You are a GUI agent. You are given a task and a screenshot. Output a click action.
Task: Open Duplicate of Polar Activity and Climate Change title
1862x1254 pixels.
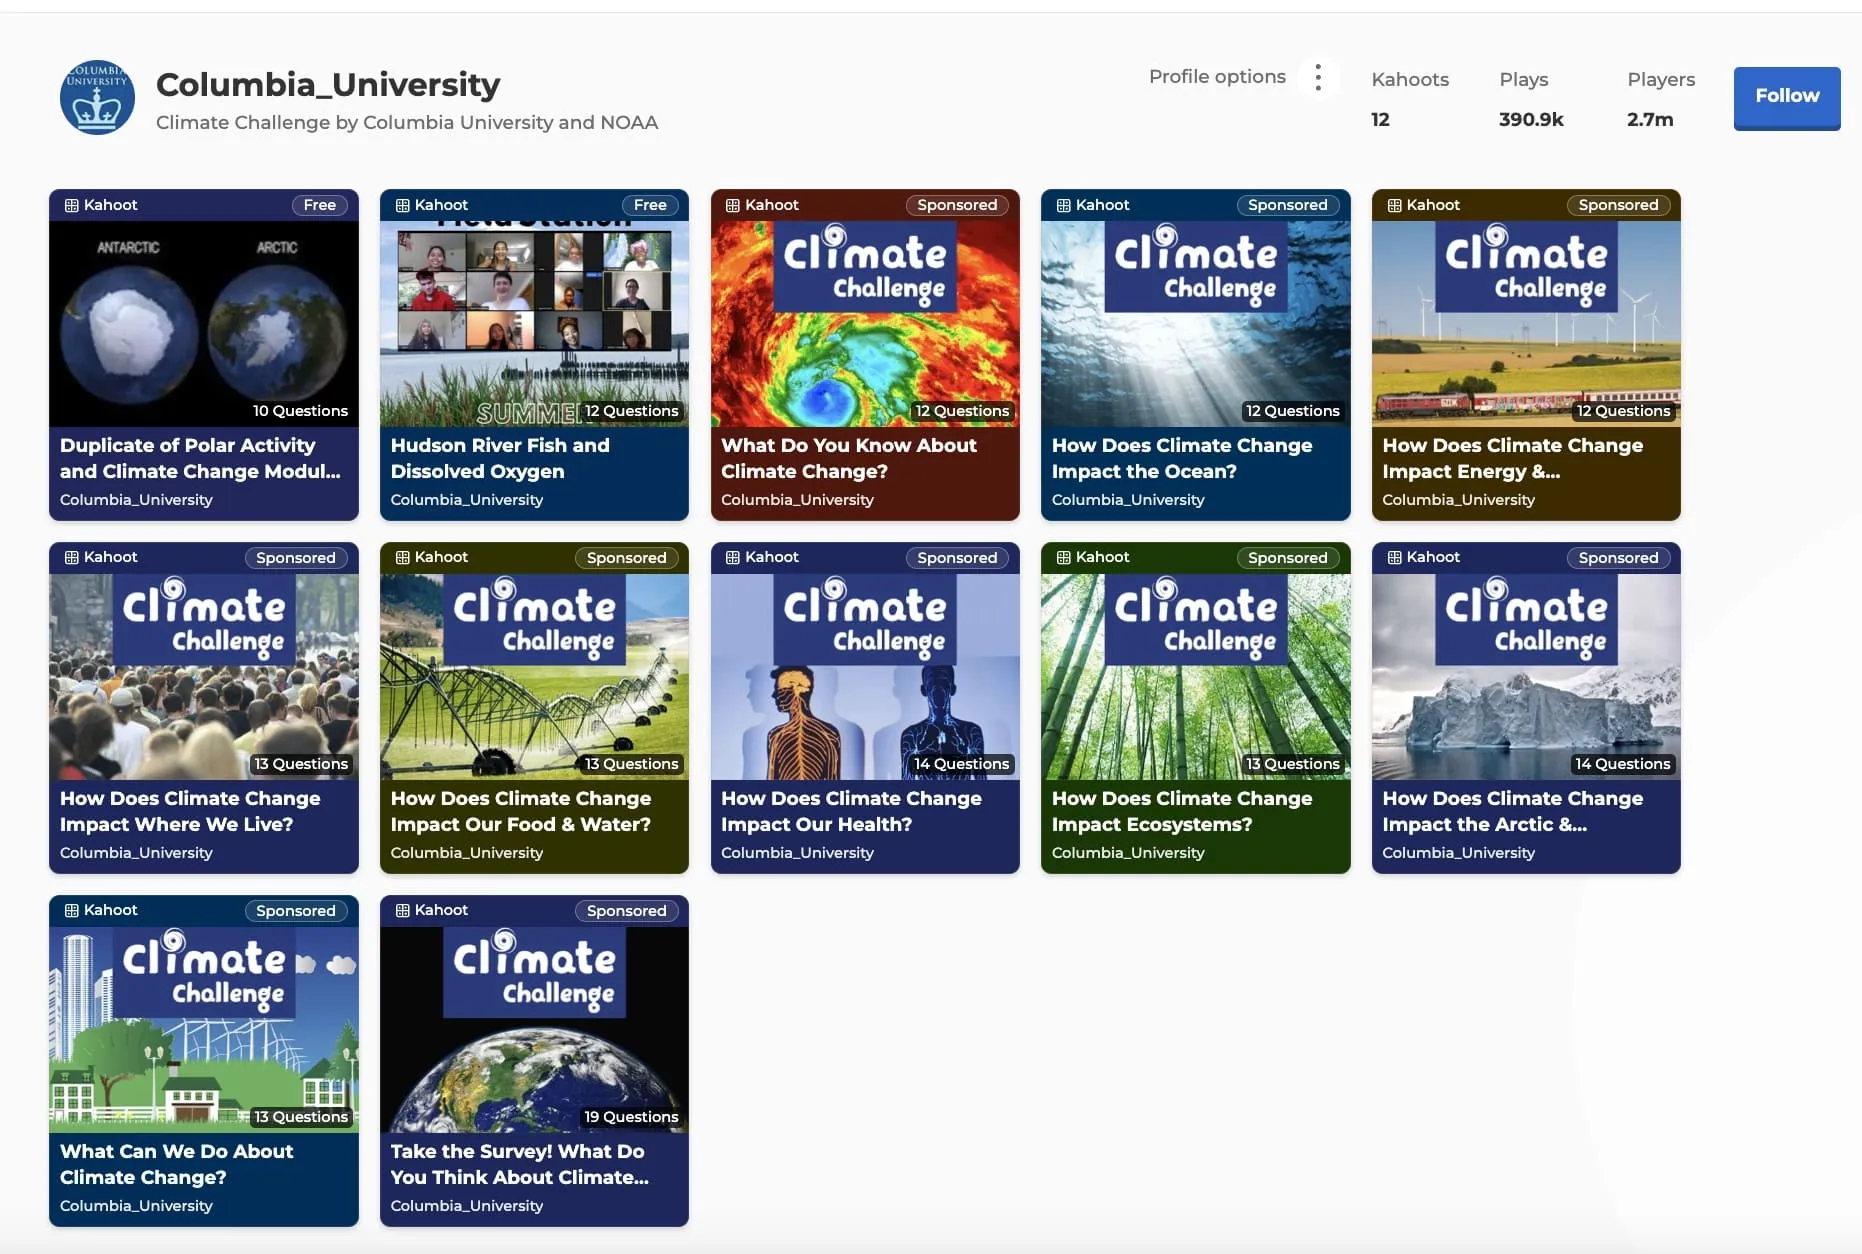coord(200,458)
